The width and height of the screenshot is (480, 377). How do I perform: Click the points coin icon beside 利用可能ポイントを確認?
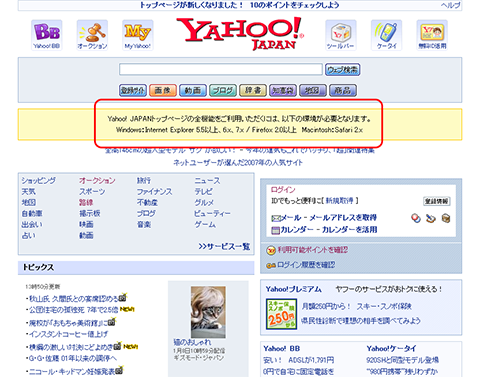(271, 250)
